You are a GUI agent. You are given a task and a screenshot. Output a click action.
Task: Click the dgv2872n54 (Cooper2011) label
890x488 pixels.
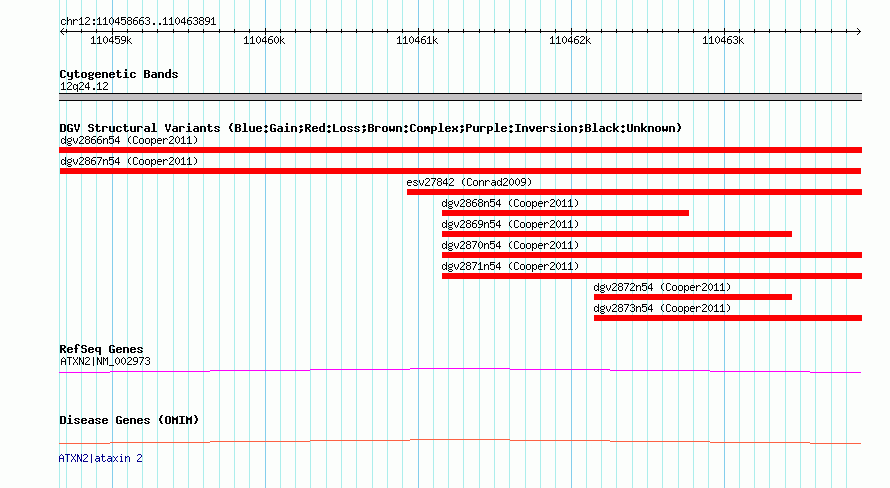point(662,287)
